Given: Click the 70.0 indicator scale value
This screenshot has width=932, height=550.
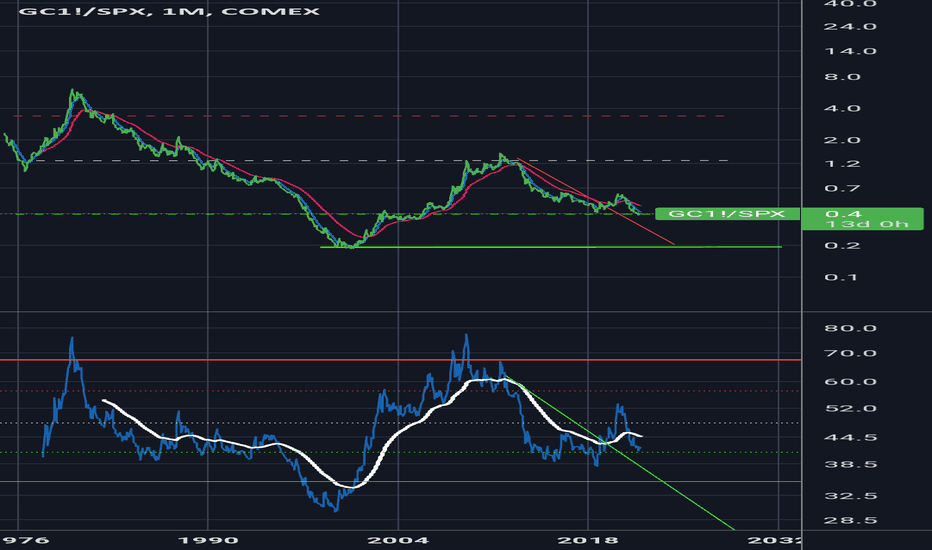Looking at the screenshot, I should [850, 353].
